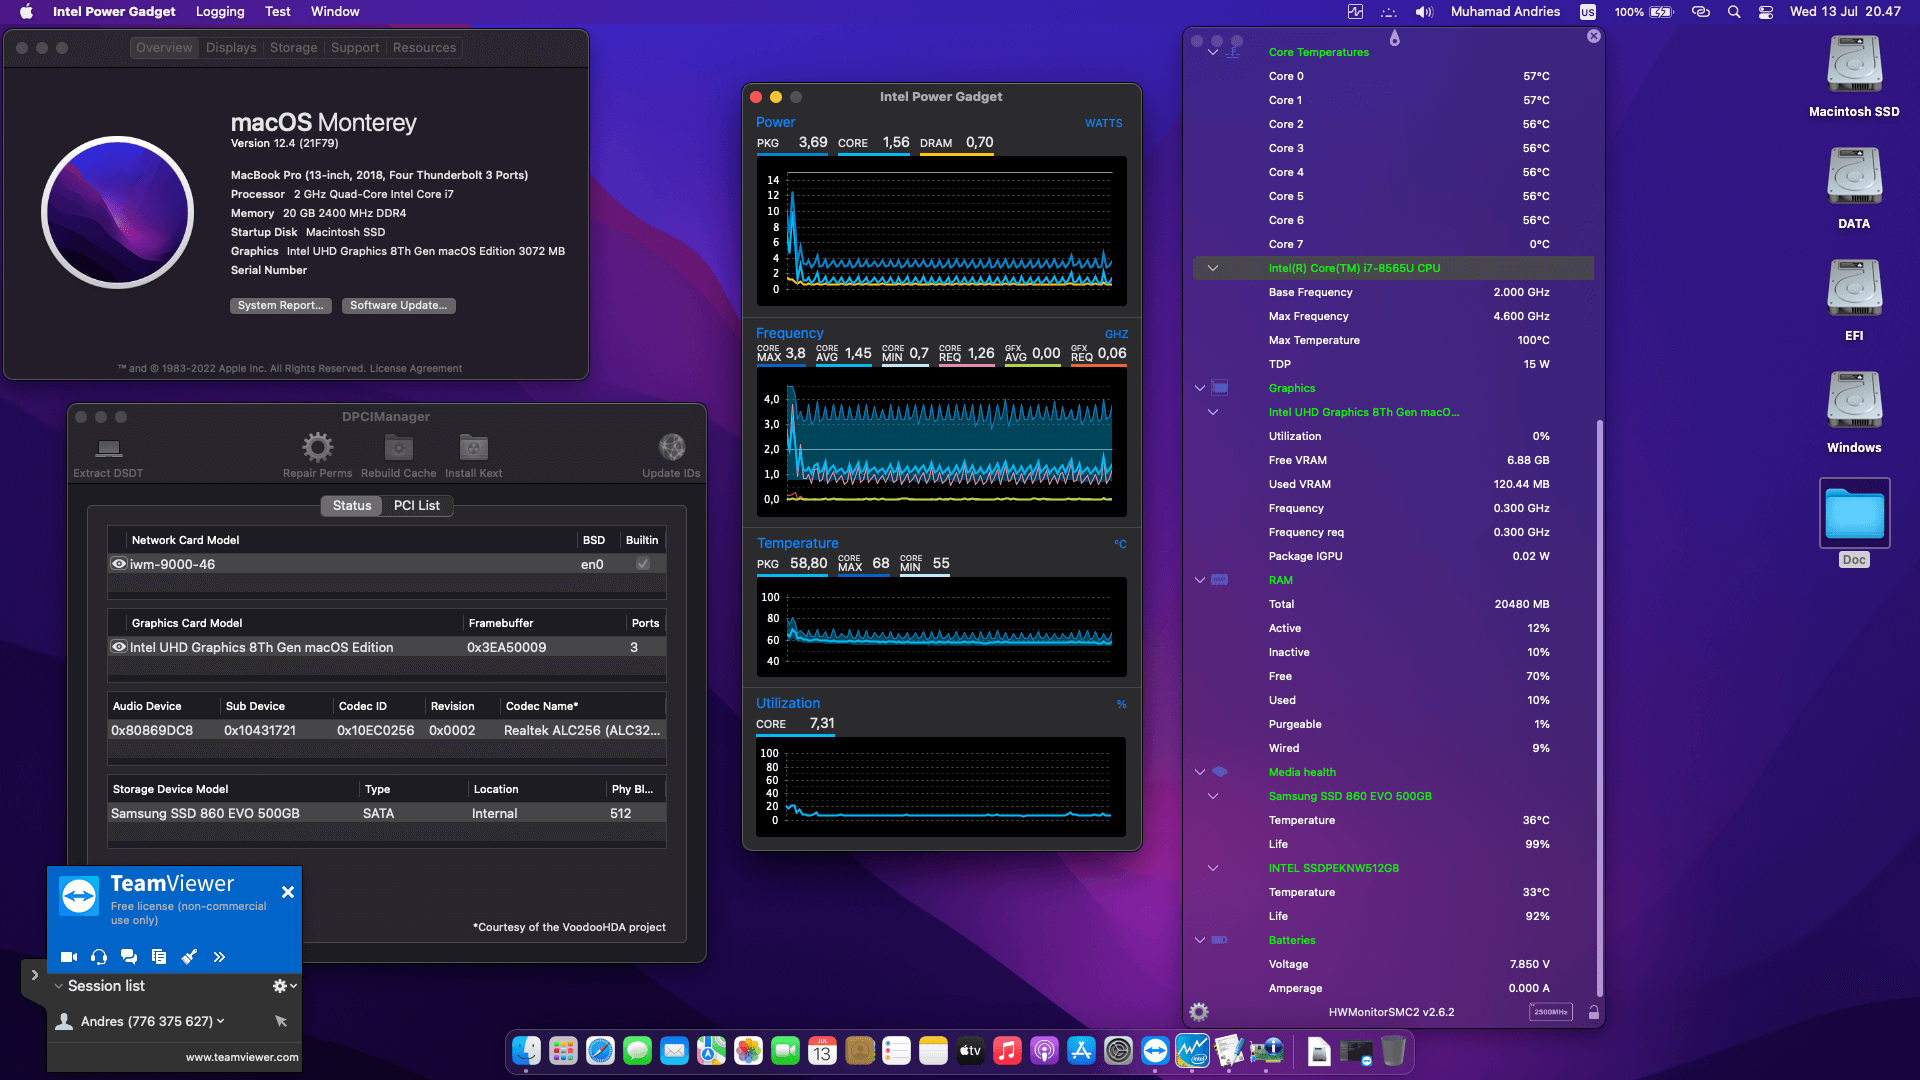The height and width of the screenshot is (1080, 1920).
Task: Click the System Report button
Action: coord(280,305)
